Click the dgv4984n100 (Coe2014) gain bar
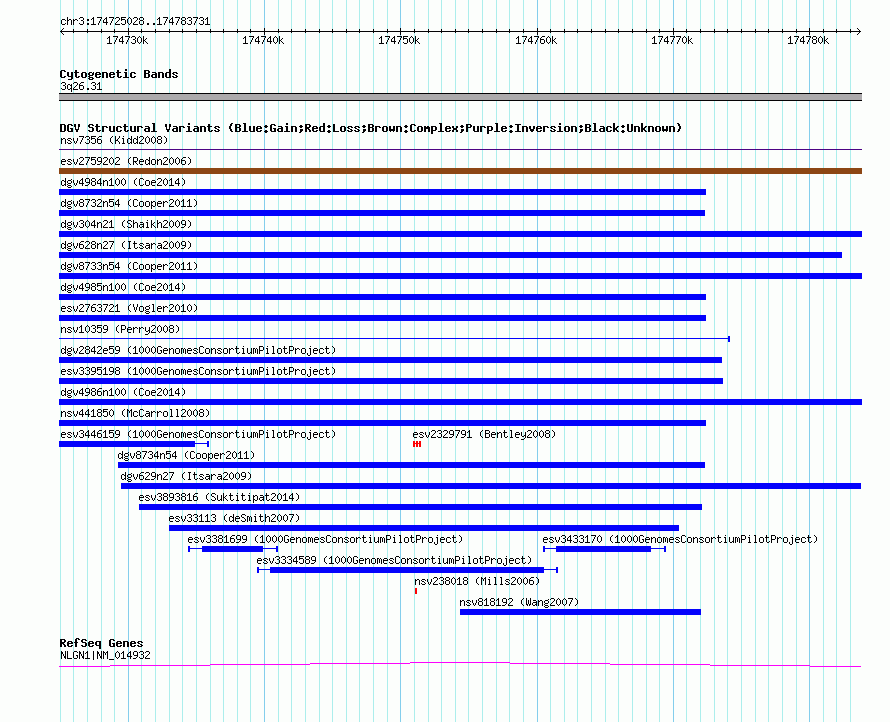This screenshot has width=890, height=722. (383, 192)
